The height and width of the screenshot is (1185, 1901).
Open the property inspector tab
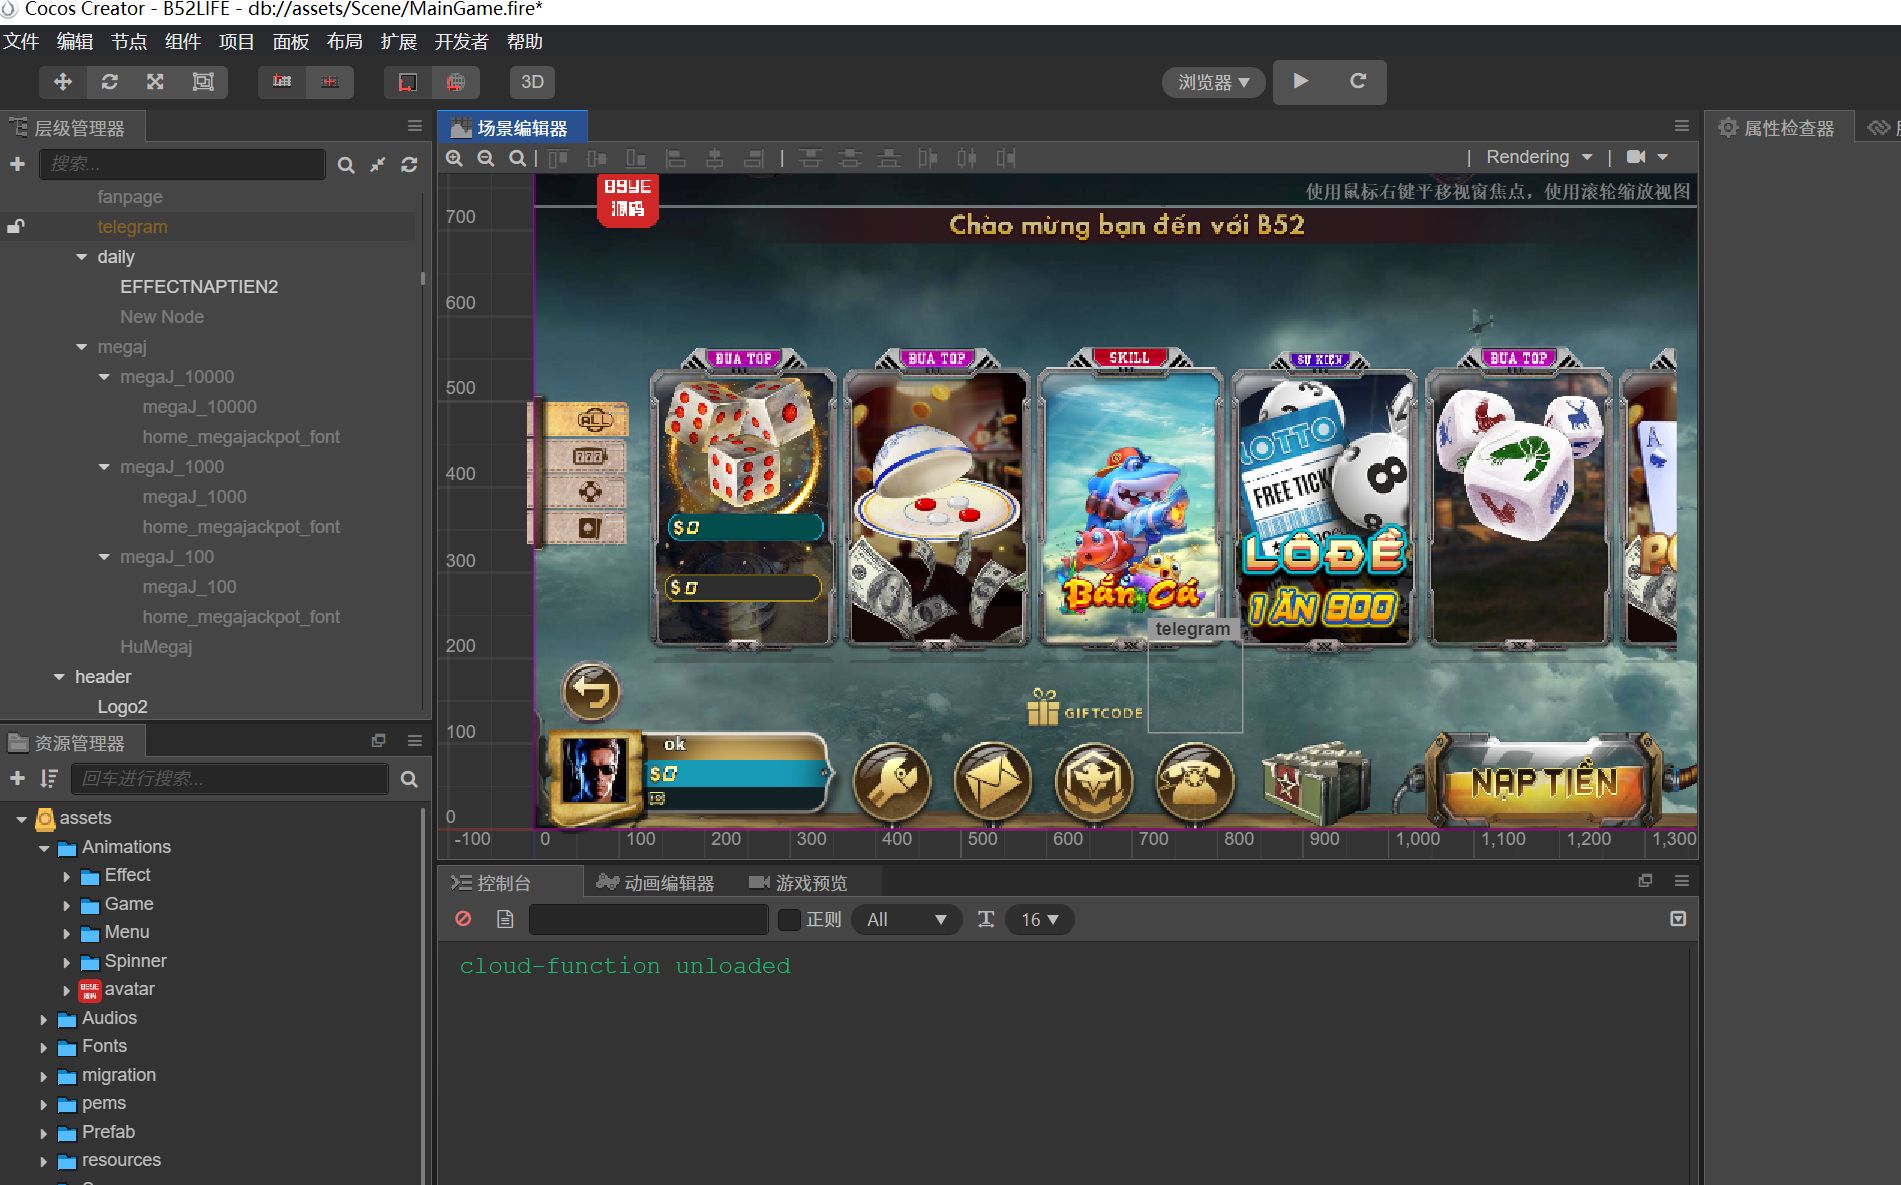(1778, 128)
